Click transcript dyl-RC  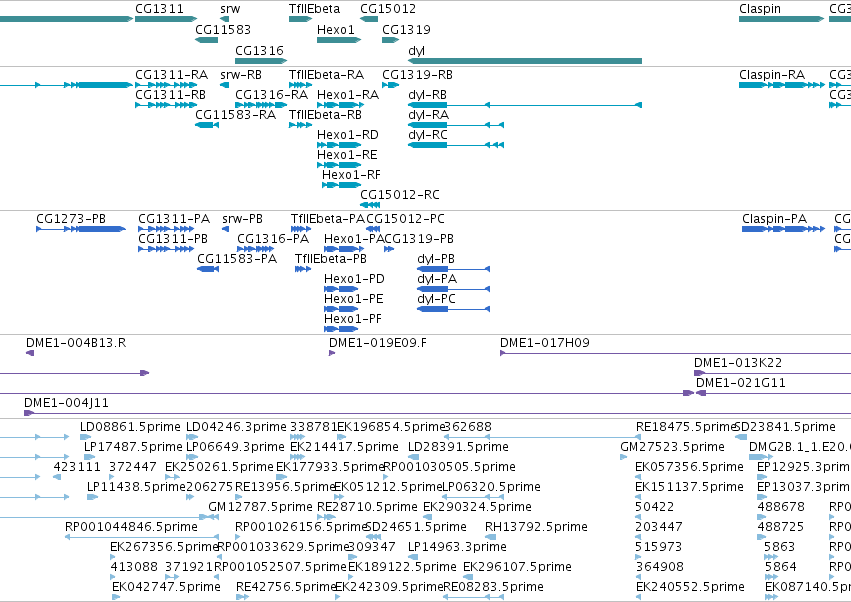point(428,135)
